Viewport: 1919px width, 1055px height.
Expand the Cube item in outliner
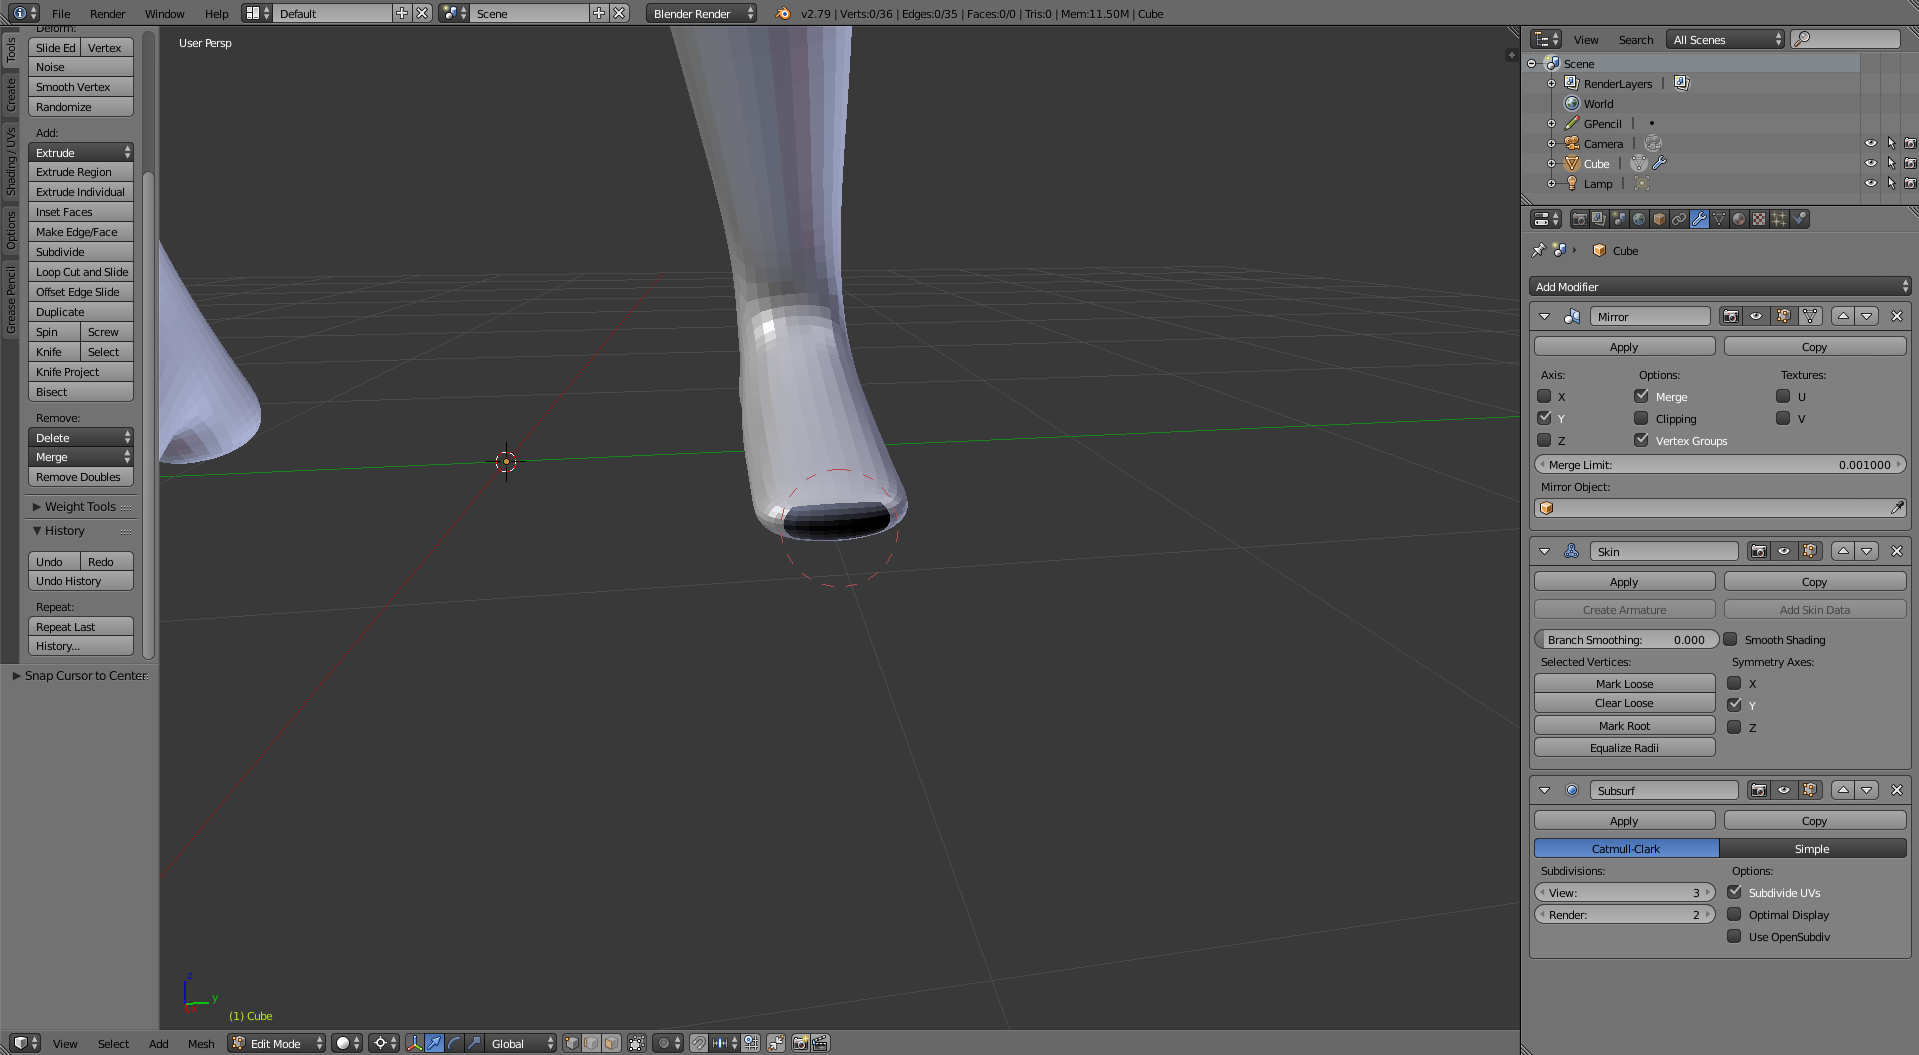click(1551, 163)
